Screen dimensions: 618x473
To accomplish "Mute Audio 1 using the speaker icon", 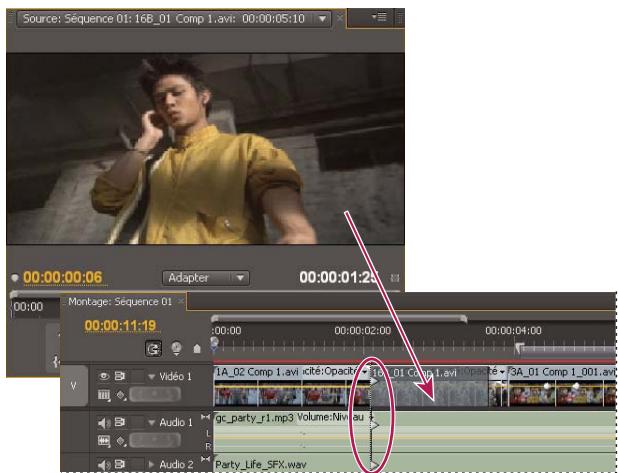I will coord(104,423).
